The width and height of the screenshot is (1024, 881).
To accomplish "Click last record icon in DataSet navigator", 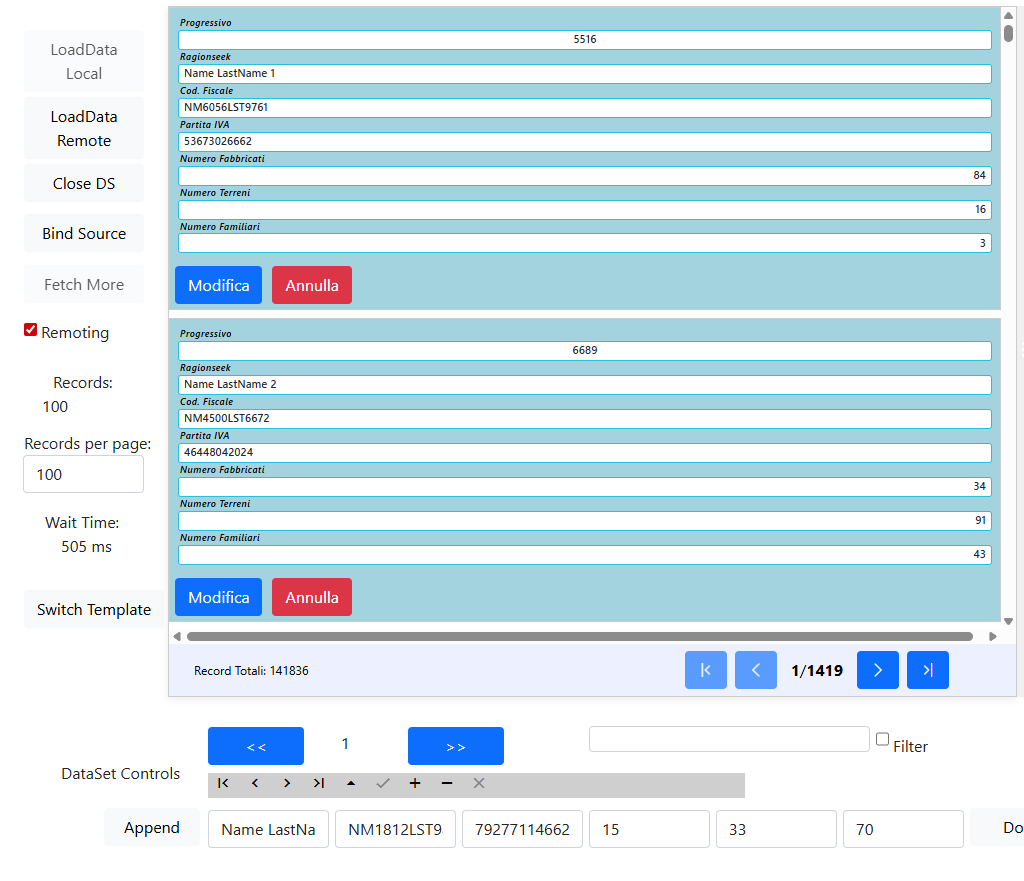I will click(319, 784).
